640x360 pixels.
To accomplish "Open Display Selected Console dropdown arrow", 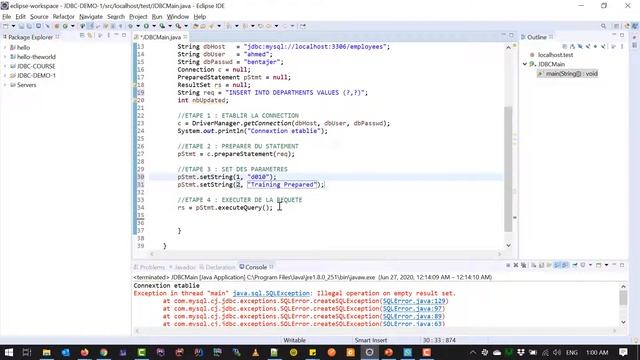I will [x=590, y=265].
